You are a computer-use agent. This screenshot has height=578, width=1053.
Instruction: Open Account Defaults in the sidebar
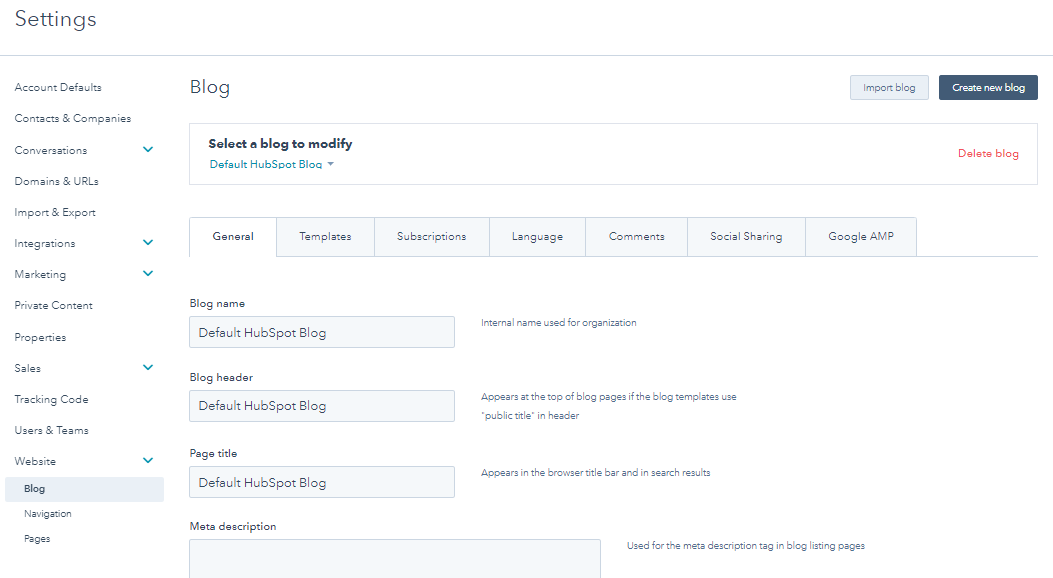point(58,88)
